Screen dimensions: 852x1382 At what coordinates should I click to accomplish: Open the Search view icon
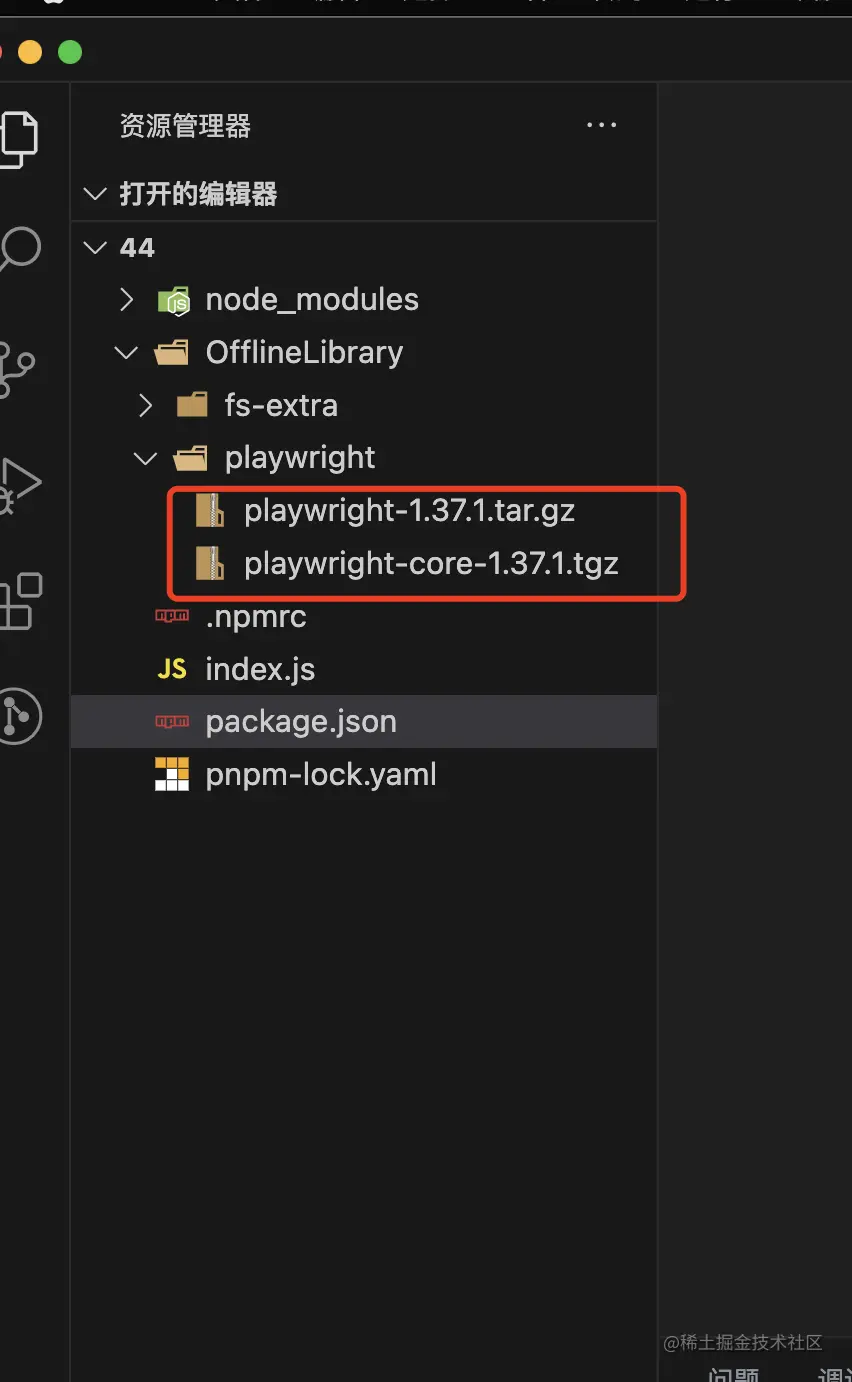click(x=20, y=248)
